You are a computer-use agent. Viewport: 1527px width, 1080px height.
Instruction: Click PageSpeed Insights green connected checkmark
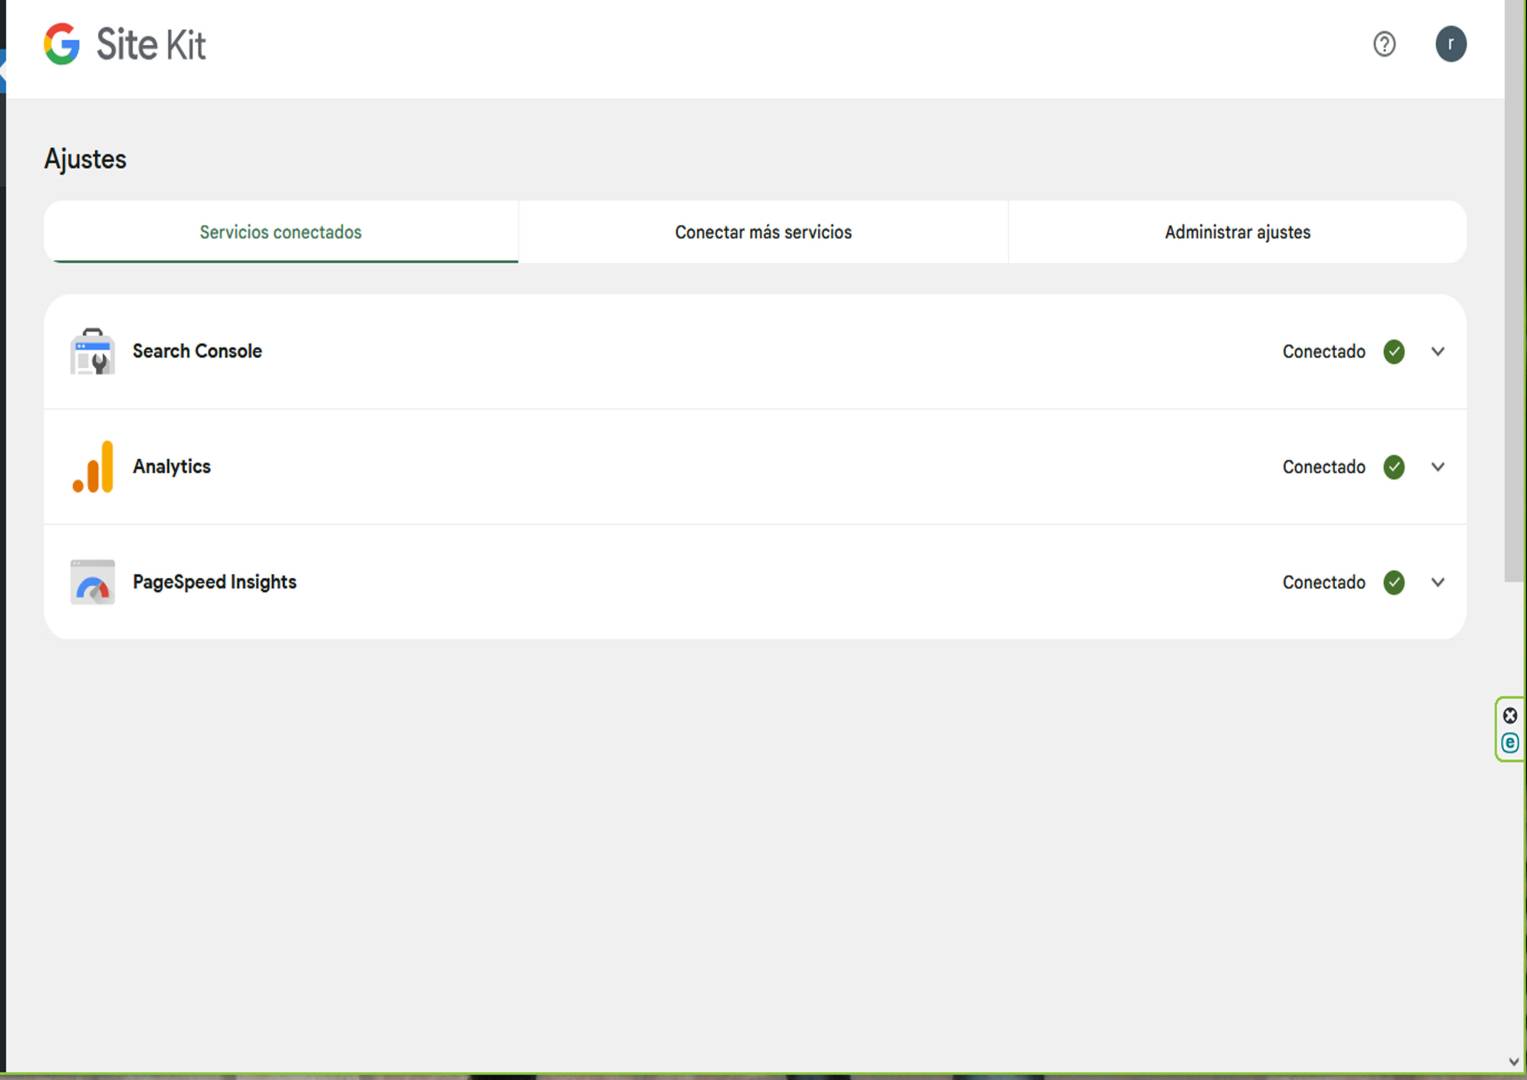tap(1394, 582)
